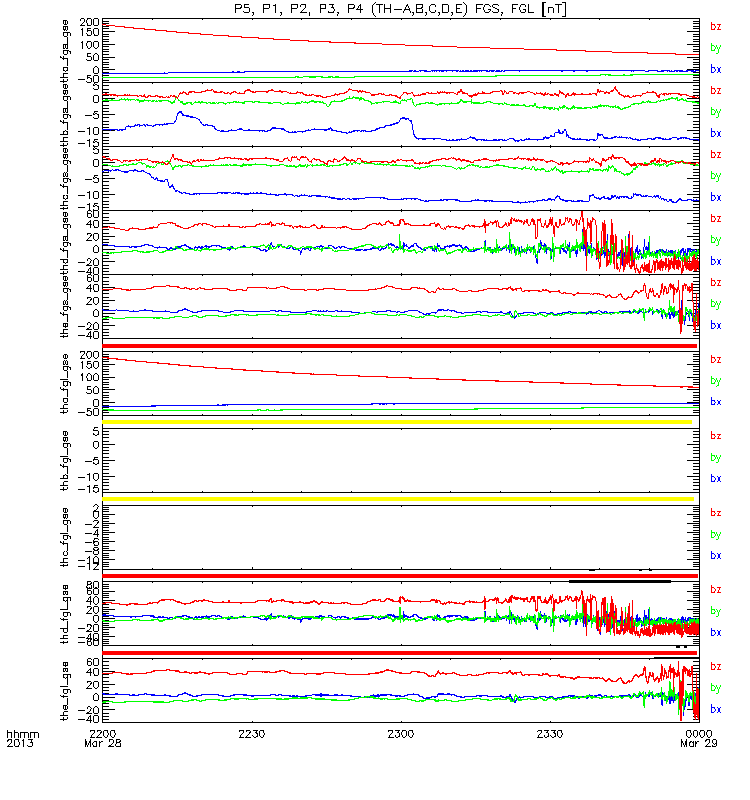Image resolution: width=750 pixels, height=800 pixels.
Task: Click the 'bz' legend label of the tha_fgl_gse panel
Action: (x=715, y=360)
